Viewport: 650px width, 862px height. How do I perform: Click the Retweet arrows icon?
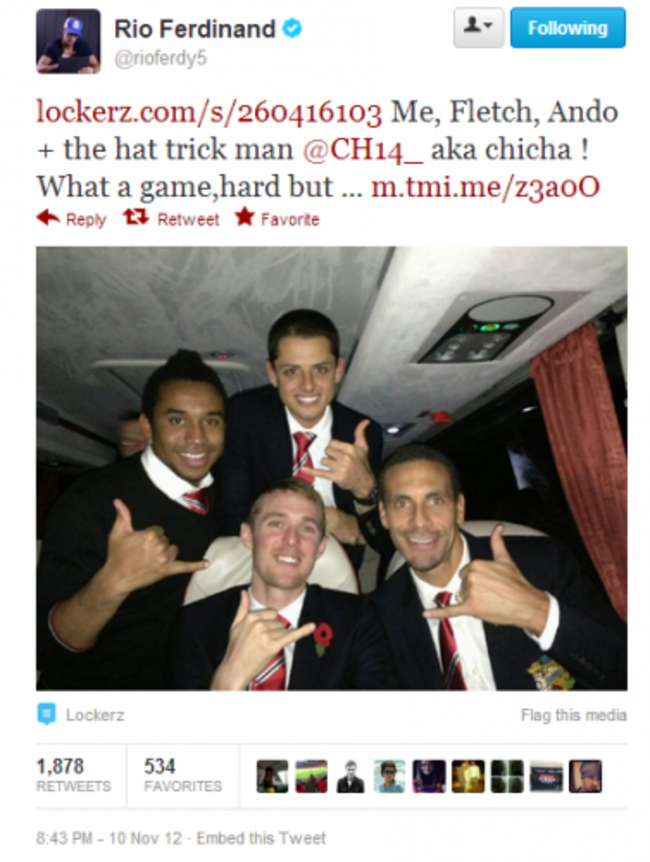(136, 218)
